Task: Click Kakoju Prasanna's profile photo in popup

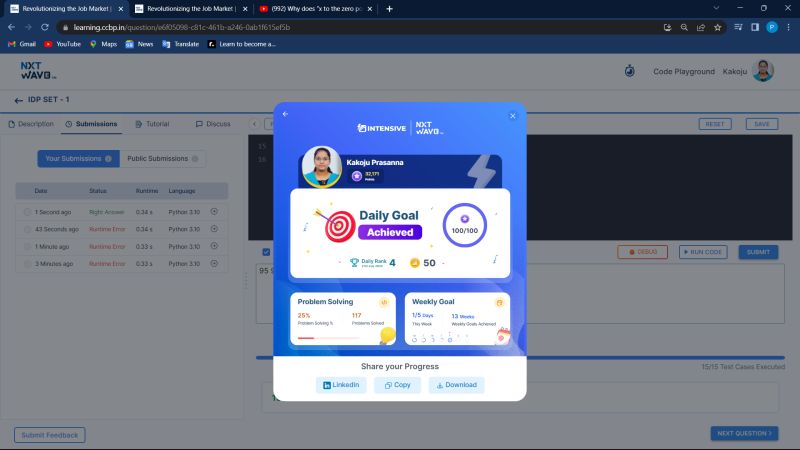Action: click(321, 166)
